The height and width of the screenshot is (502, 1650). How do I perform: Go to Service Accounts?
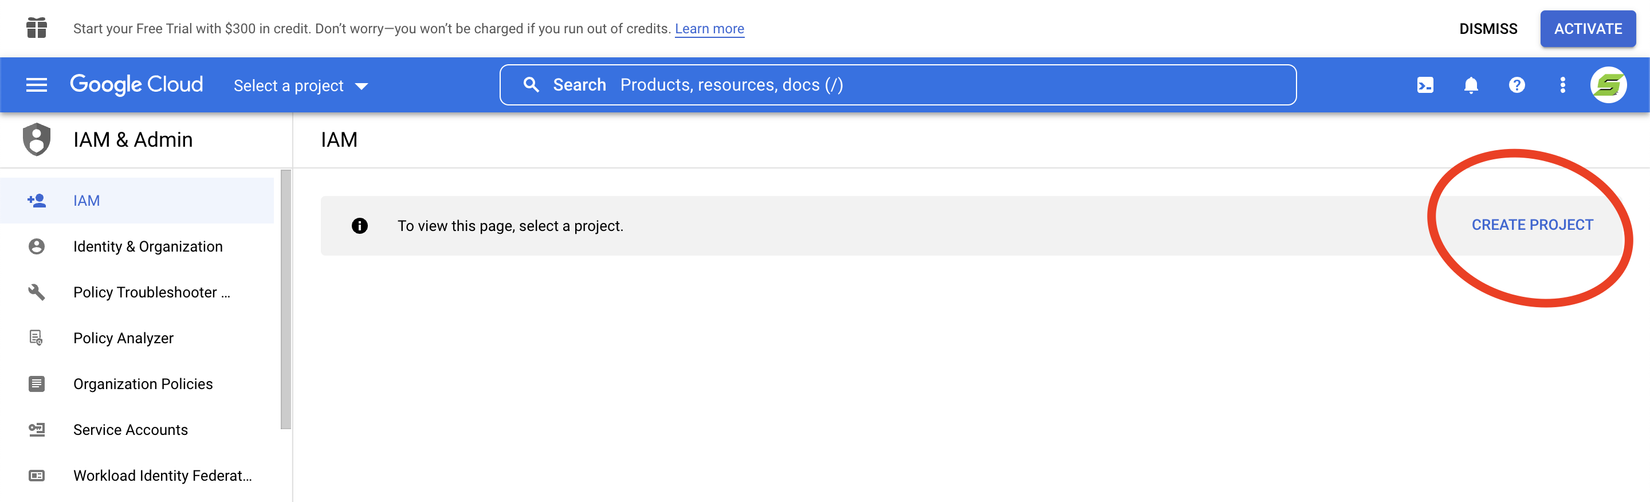[130, 430]
